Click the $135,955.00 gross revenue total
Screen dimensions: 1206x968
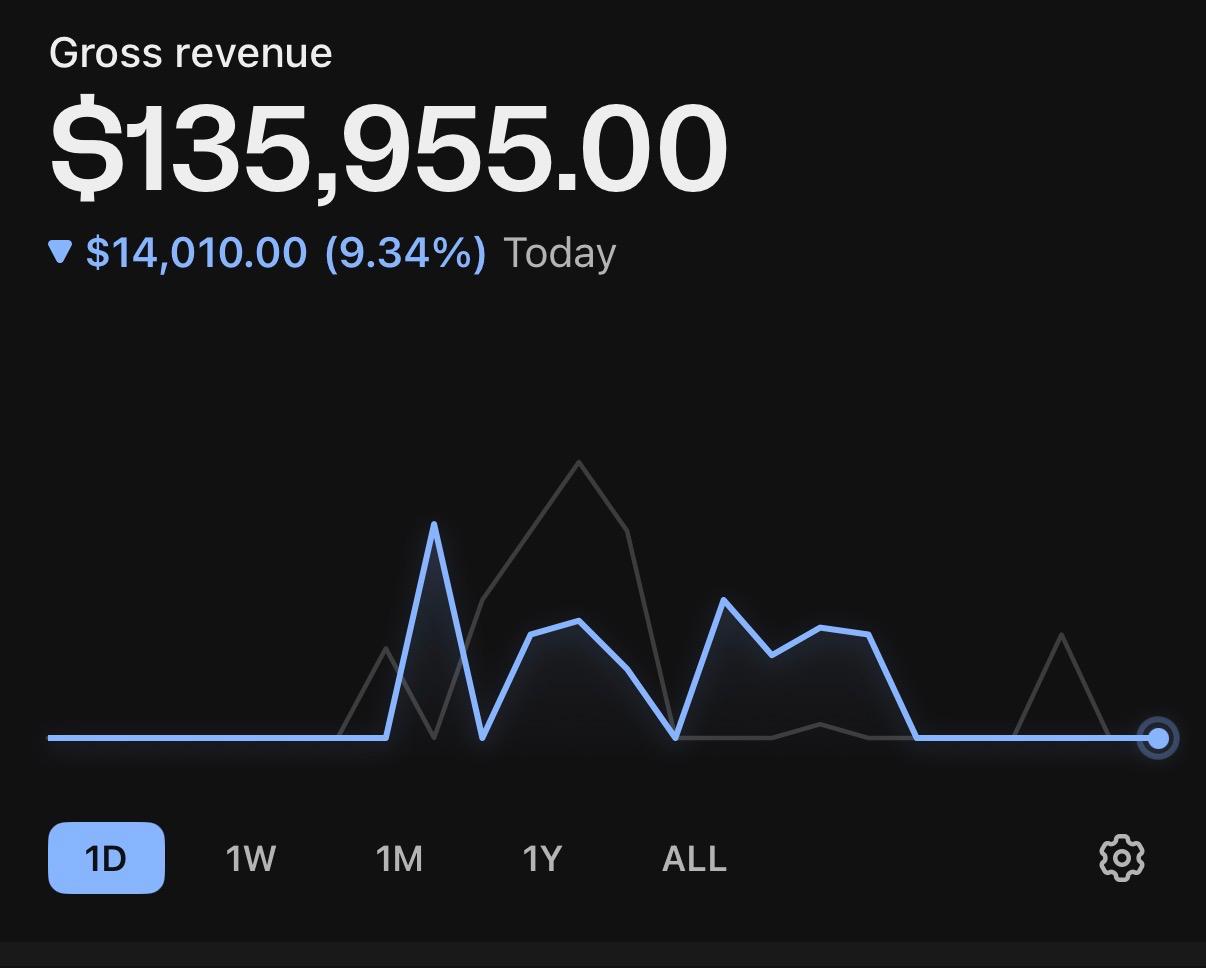tap(389, 150)
